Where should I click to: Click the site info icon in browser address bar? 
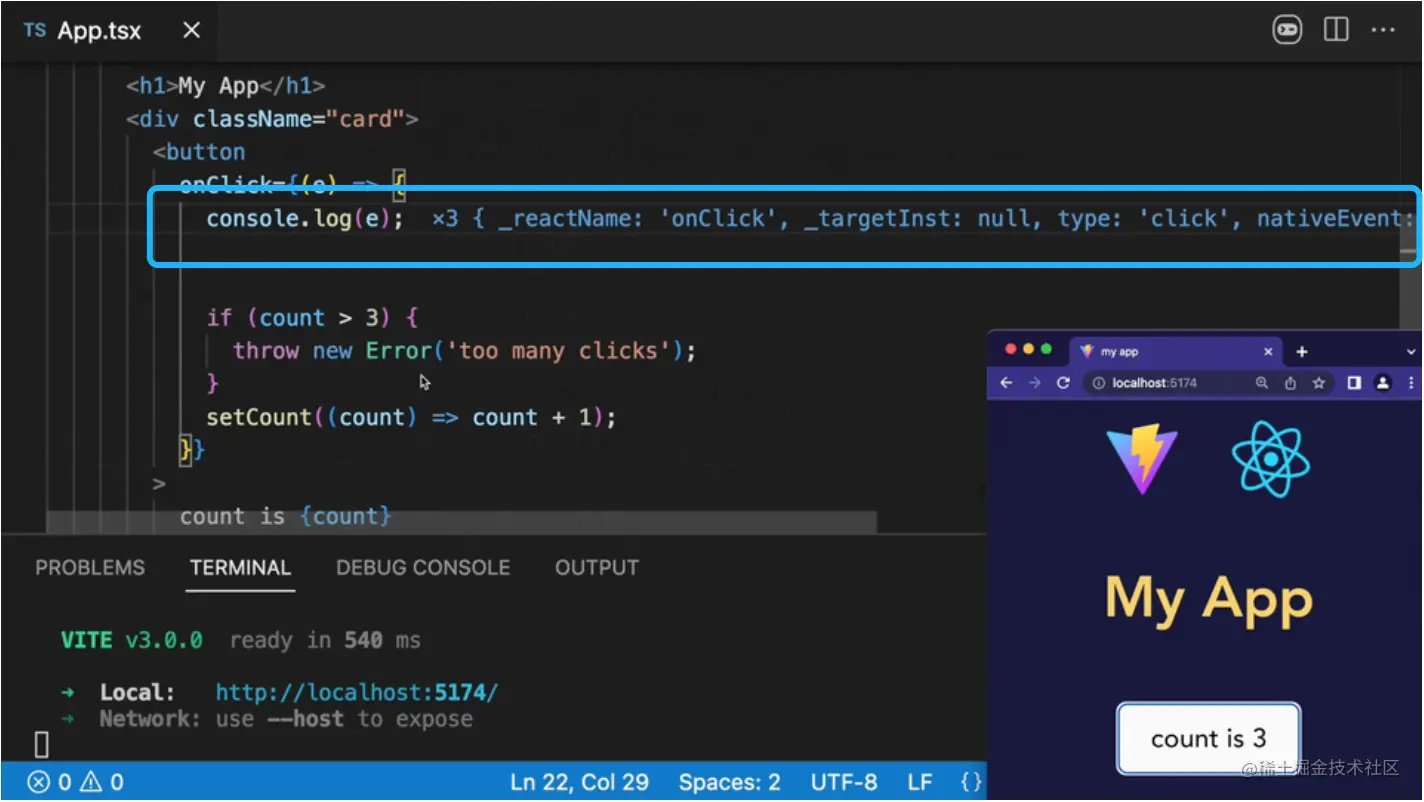[1099, 383]
